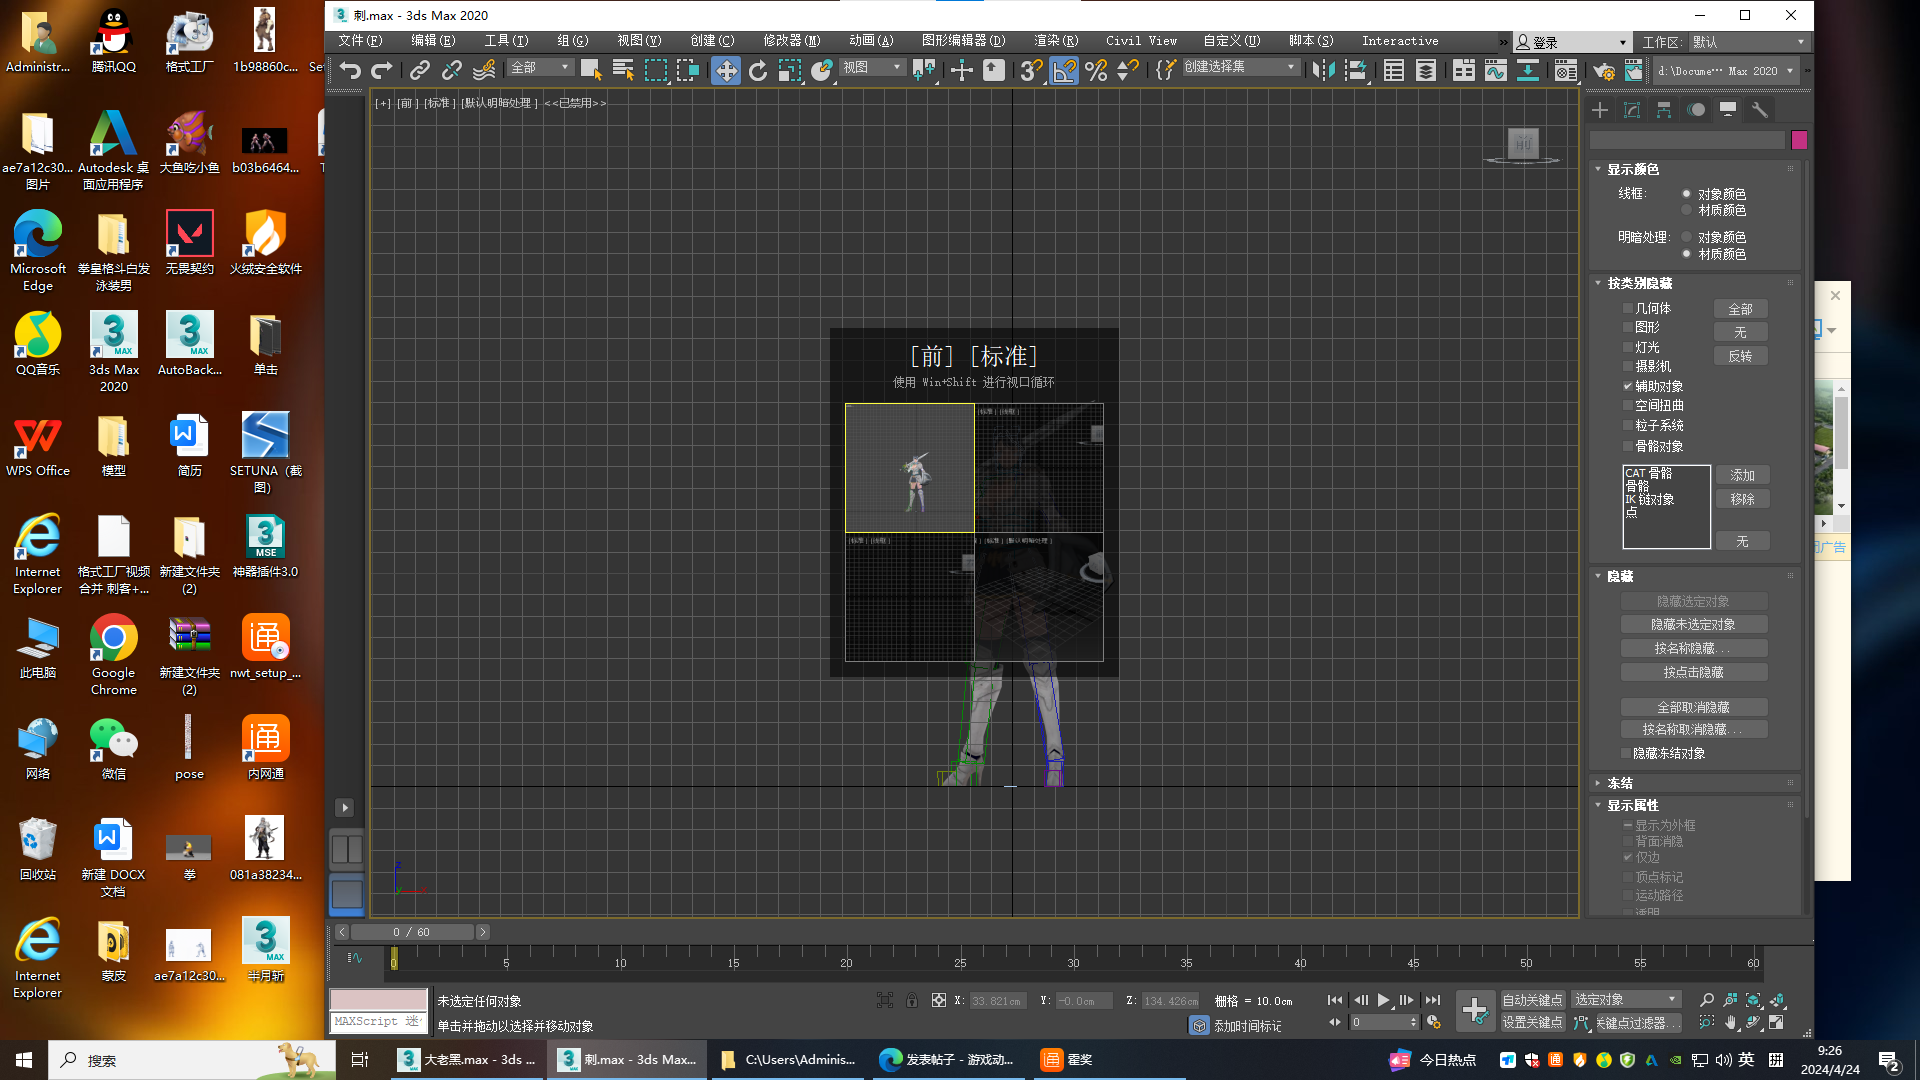Click the Select and Link icon
Image resolution: width=1920 pixels, height=1080 pixels.
pos(420,70)
